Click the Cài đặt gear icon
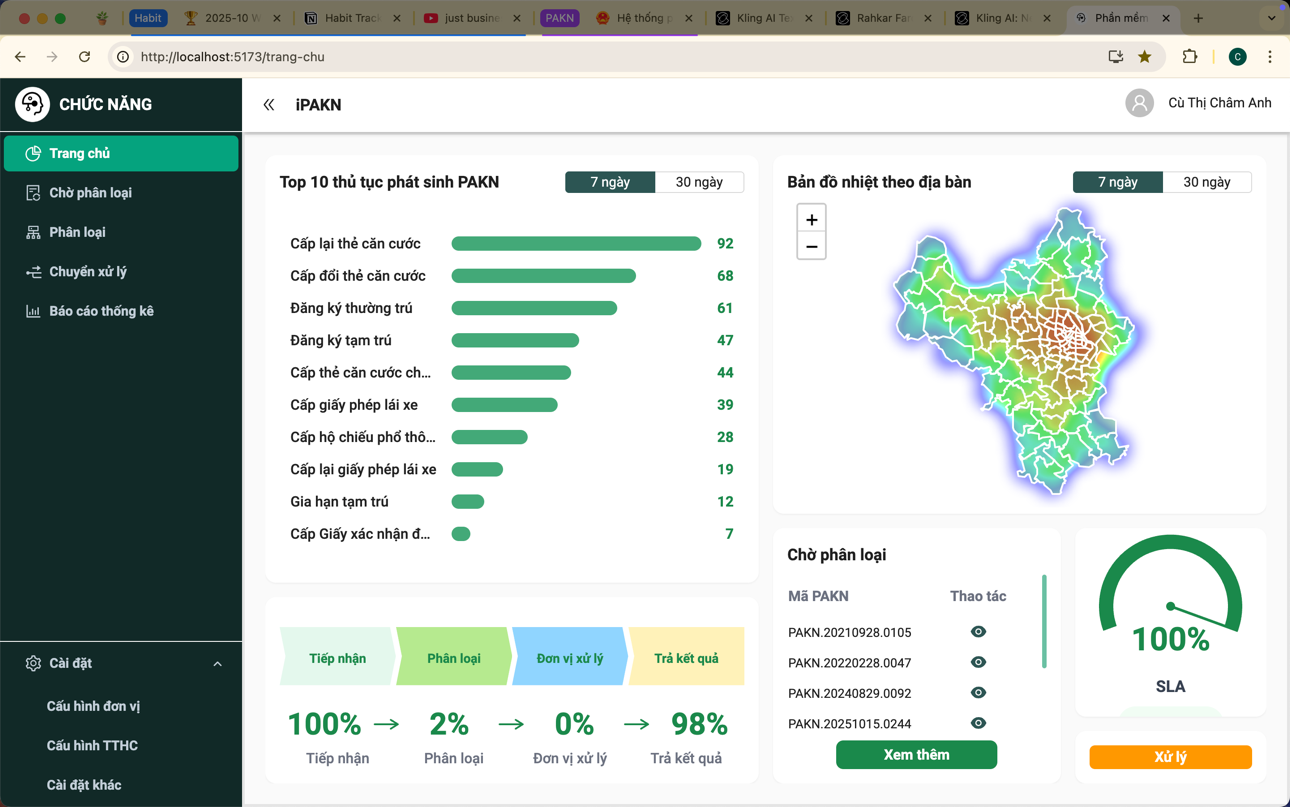Screen dimensions: 1290x807 coord(32,662)
